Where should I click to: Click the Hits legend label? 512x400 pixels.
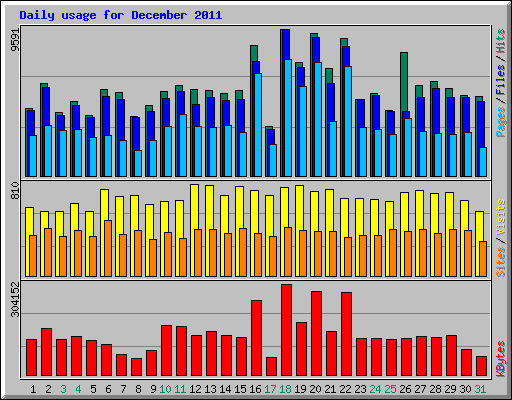501,41
